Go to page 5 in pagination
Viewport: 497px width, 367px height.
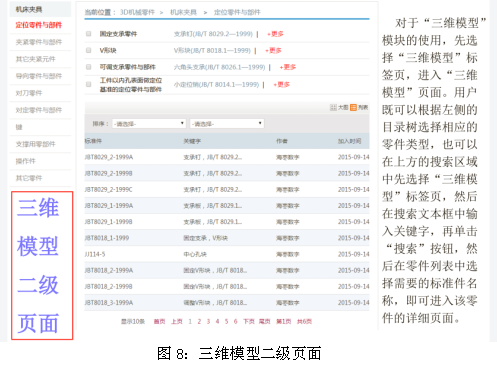[226, 321]
